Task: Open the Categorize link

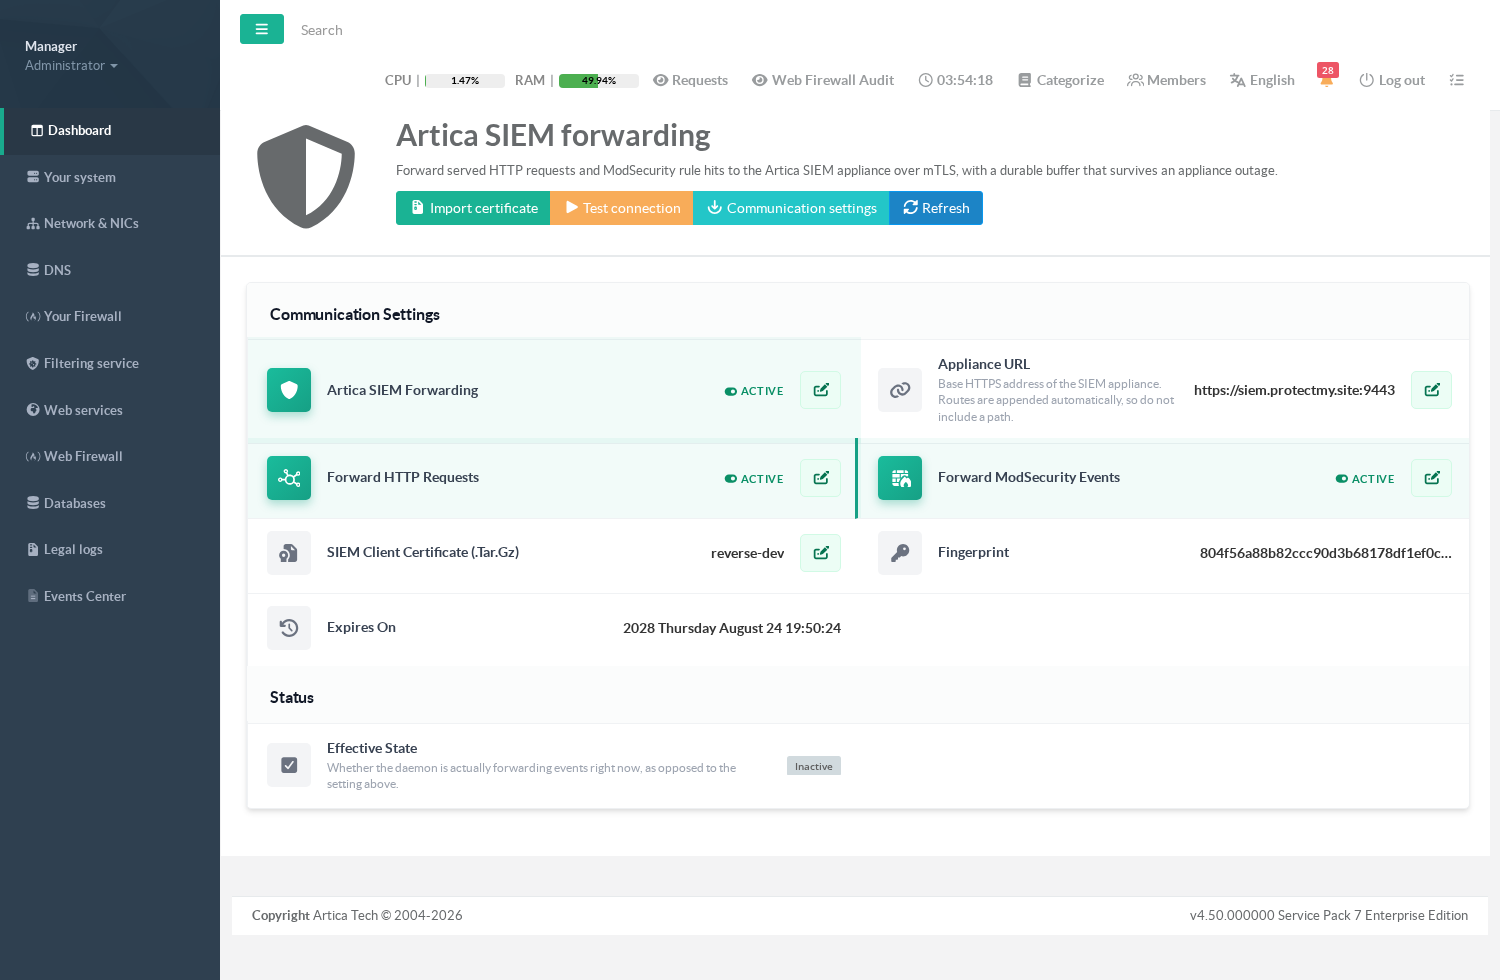Action: pyautogui.click(x=1061, y=80)
